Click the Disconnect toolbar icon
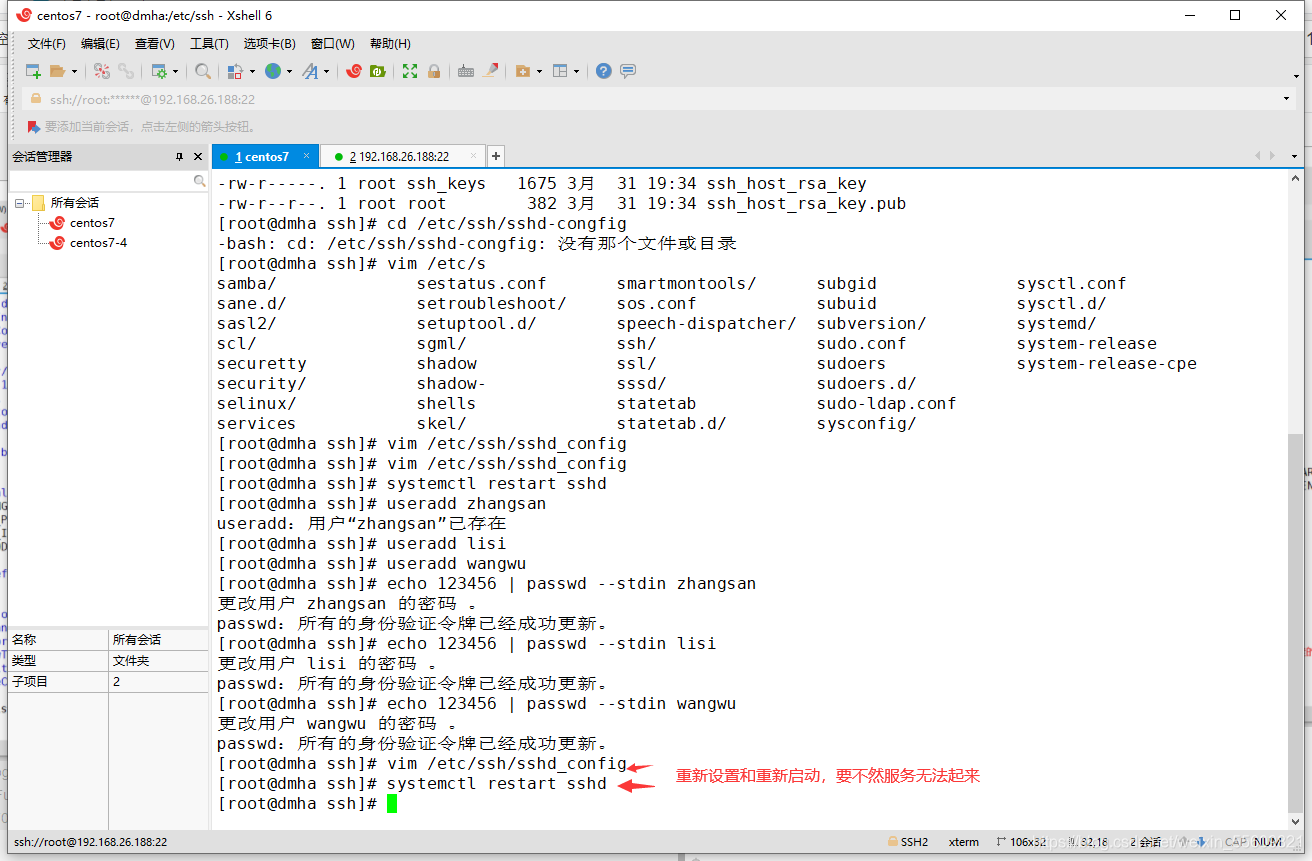The width and height of the screenshot is (1312, 861). click(101, 71)
